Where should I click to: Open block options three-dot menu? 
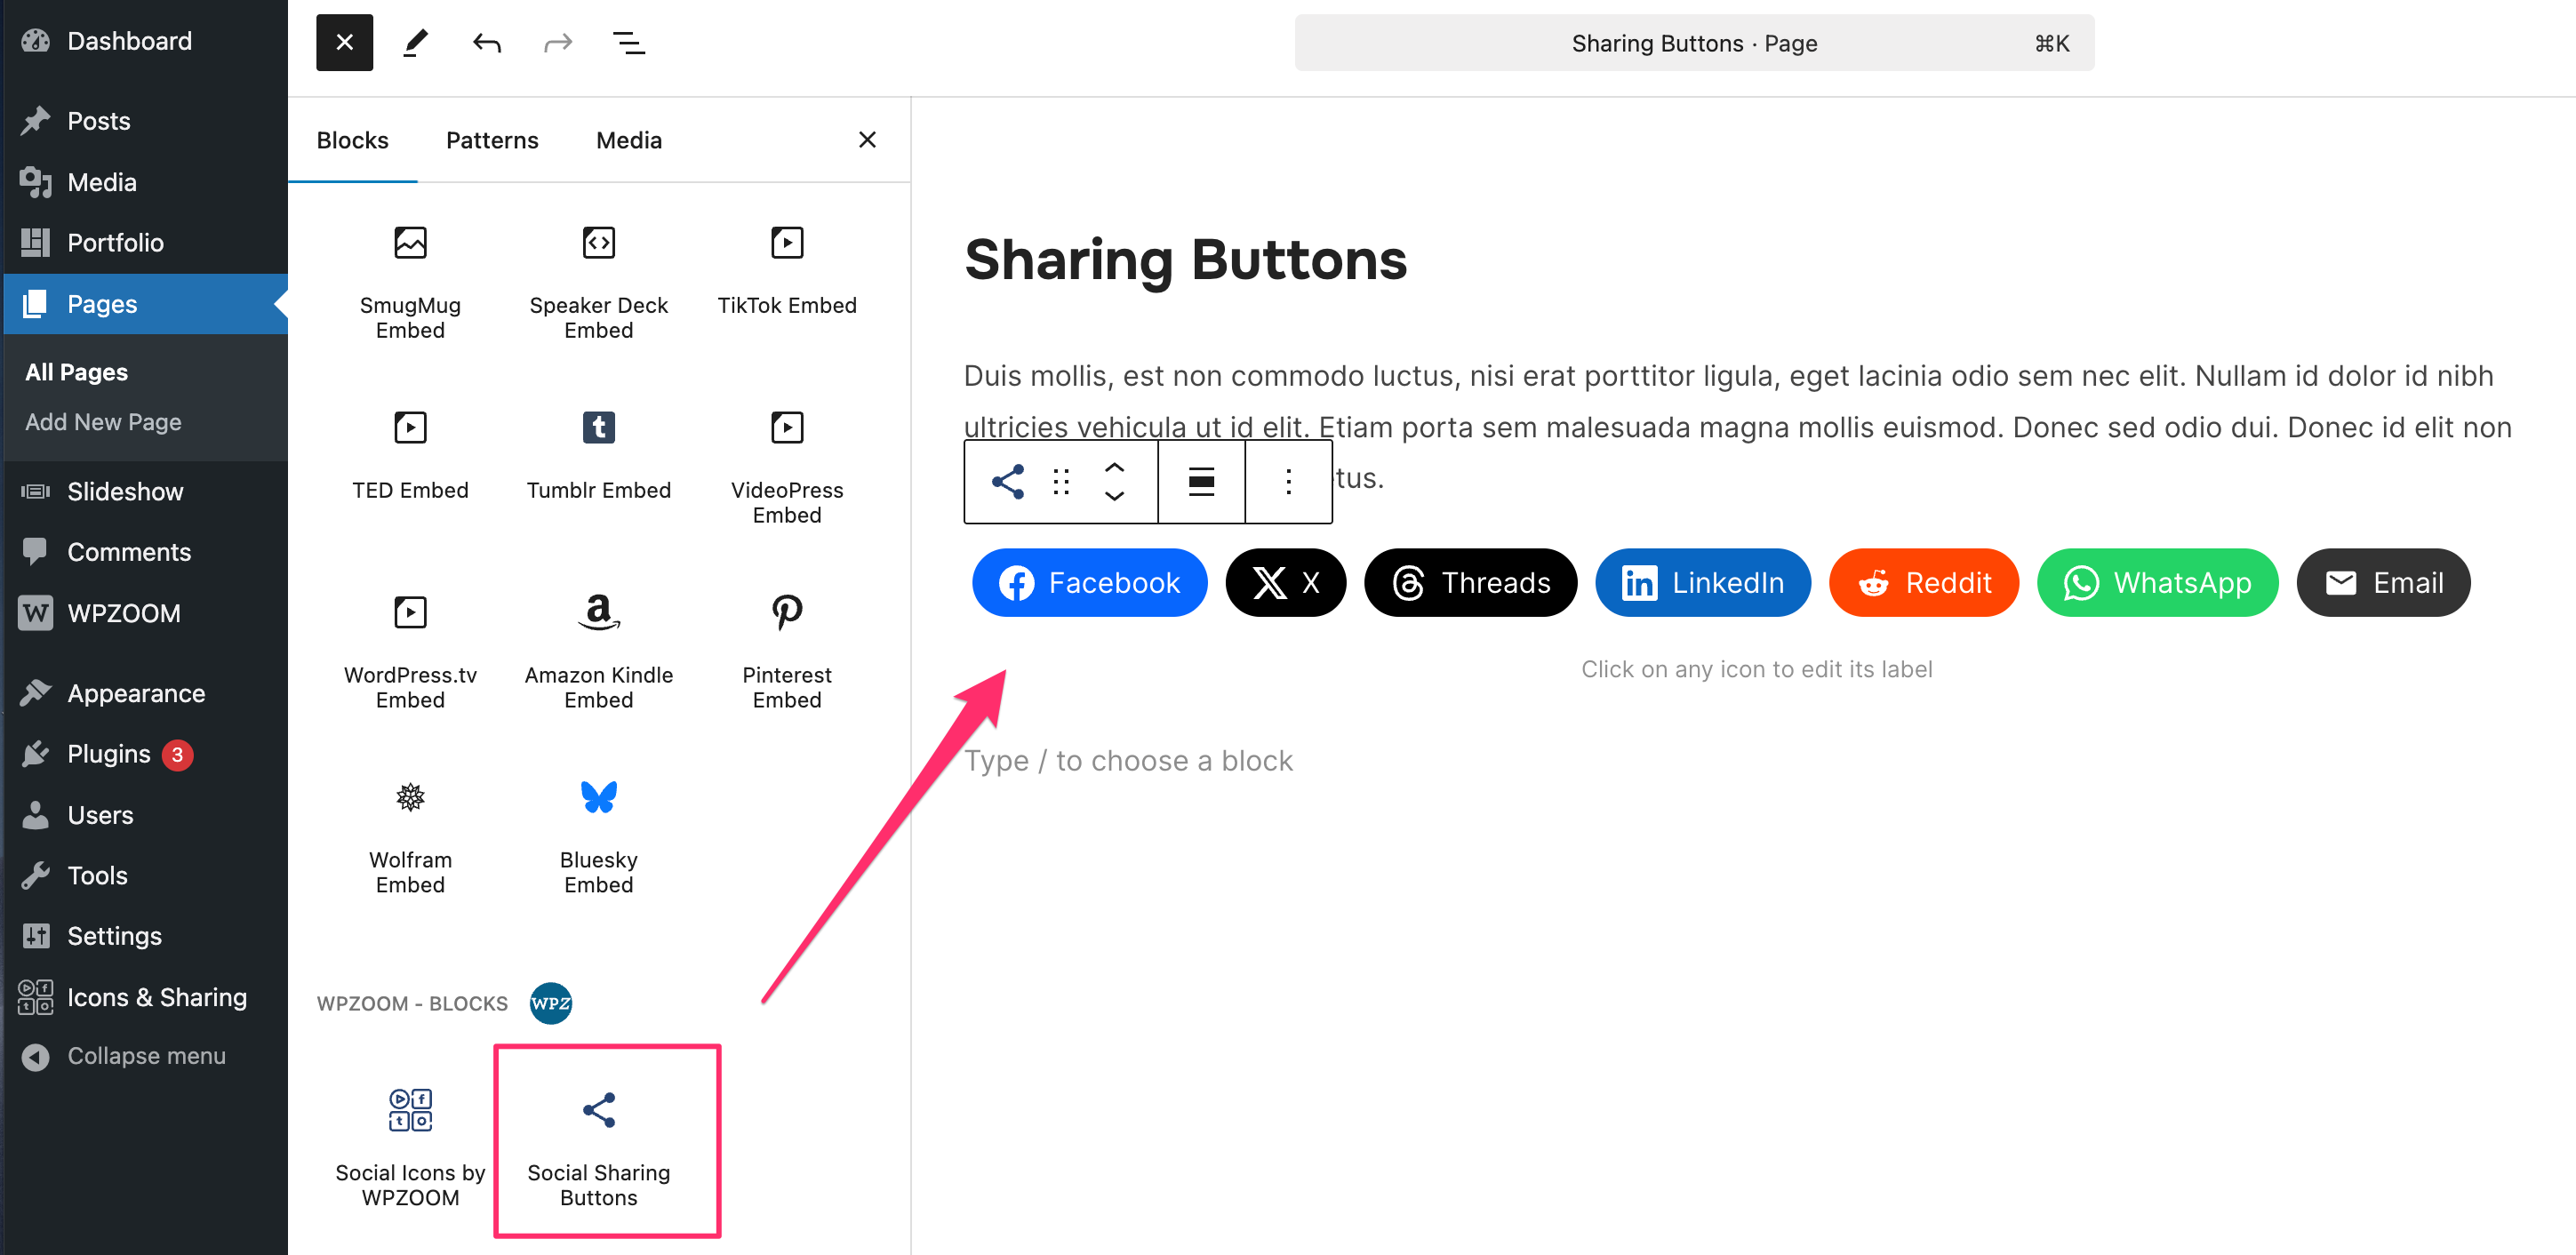coord(1288,481)
